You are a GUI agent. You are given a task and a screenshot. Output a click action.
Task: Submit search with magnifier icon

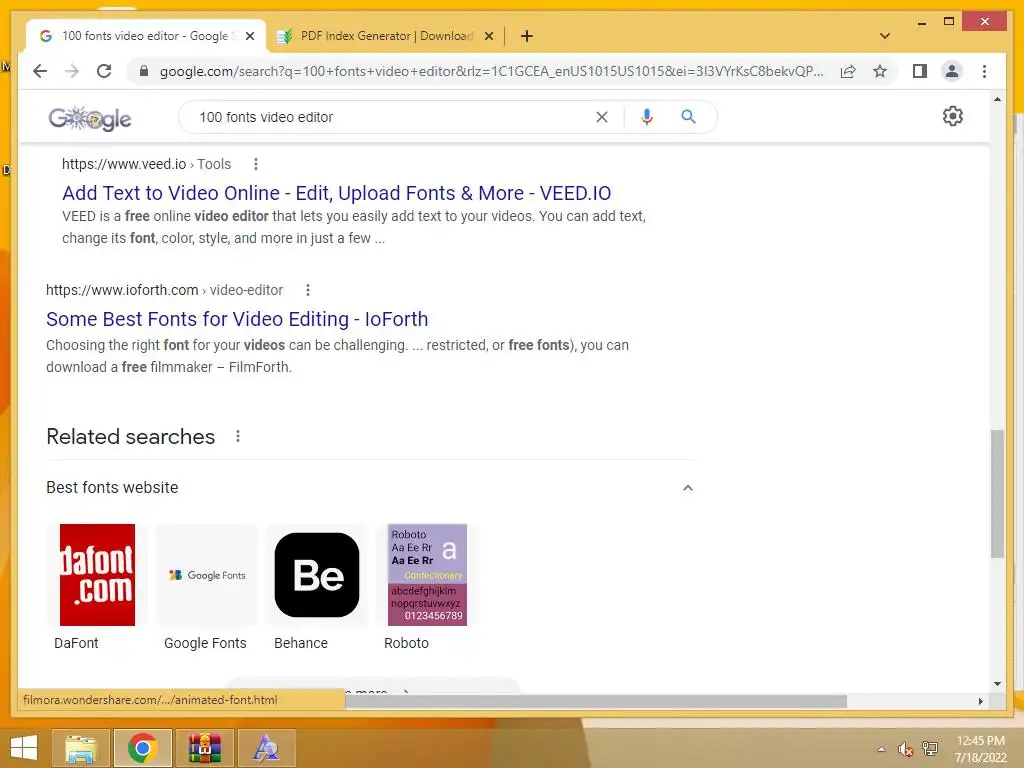pos(688,117)
